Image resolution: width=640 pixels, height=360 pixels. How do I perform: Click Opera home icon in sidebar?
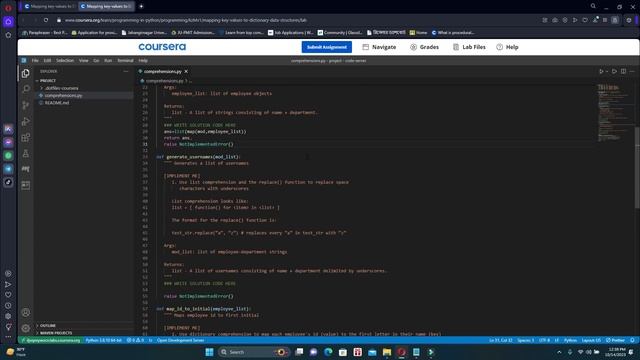(x=8, y=22)
